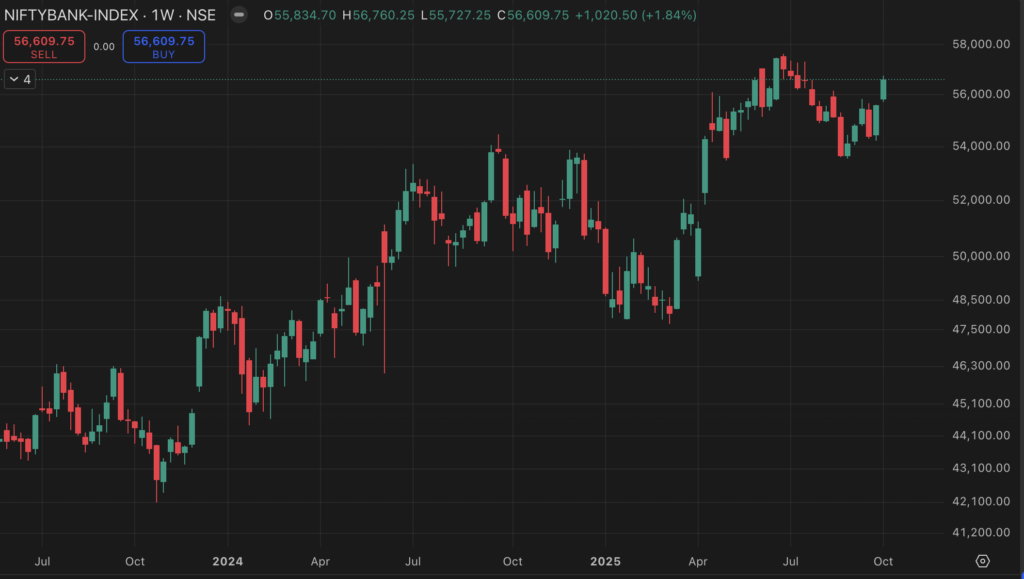
Task: Click the dotted current price line
Action: pos(500,79)
